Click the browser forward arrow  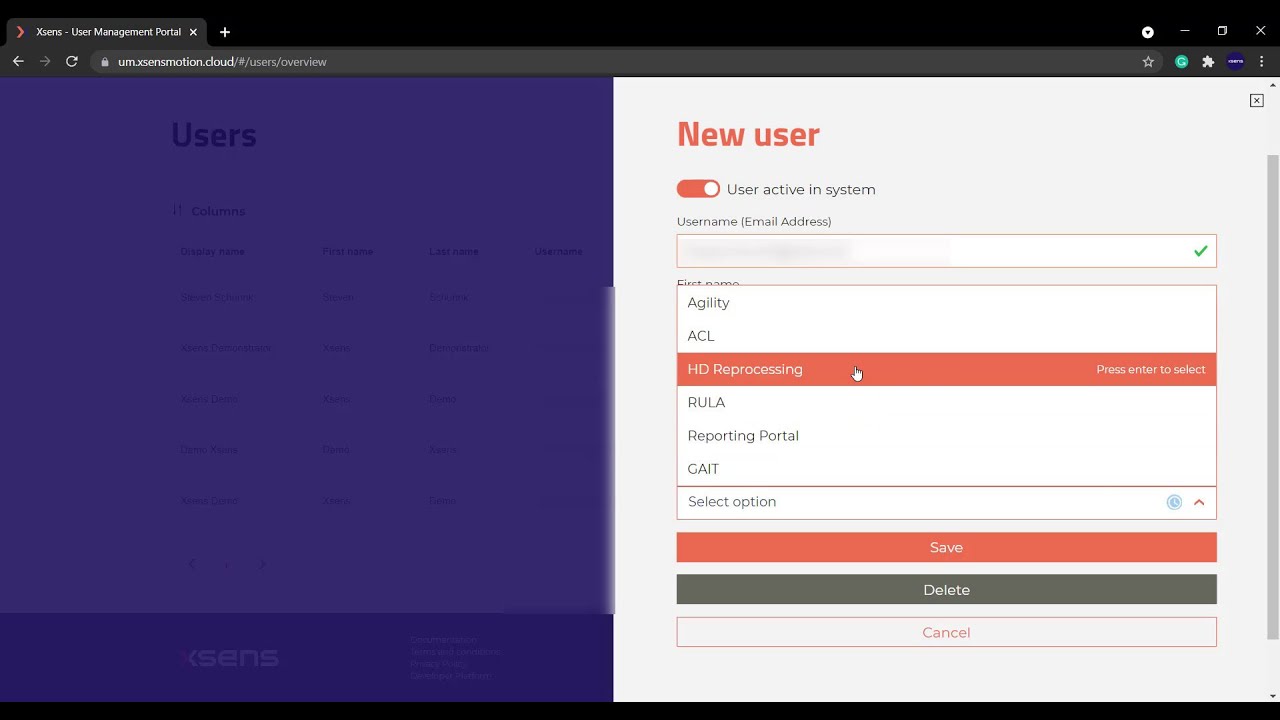tap(44, 61)
